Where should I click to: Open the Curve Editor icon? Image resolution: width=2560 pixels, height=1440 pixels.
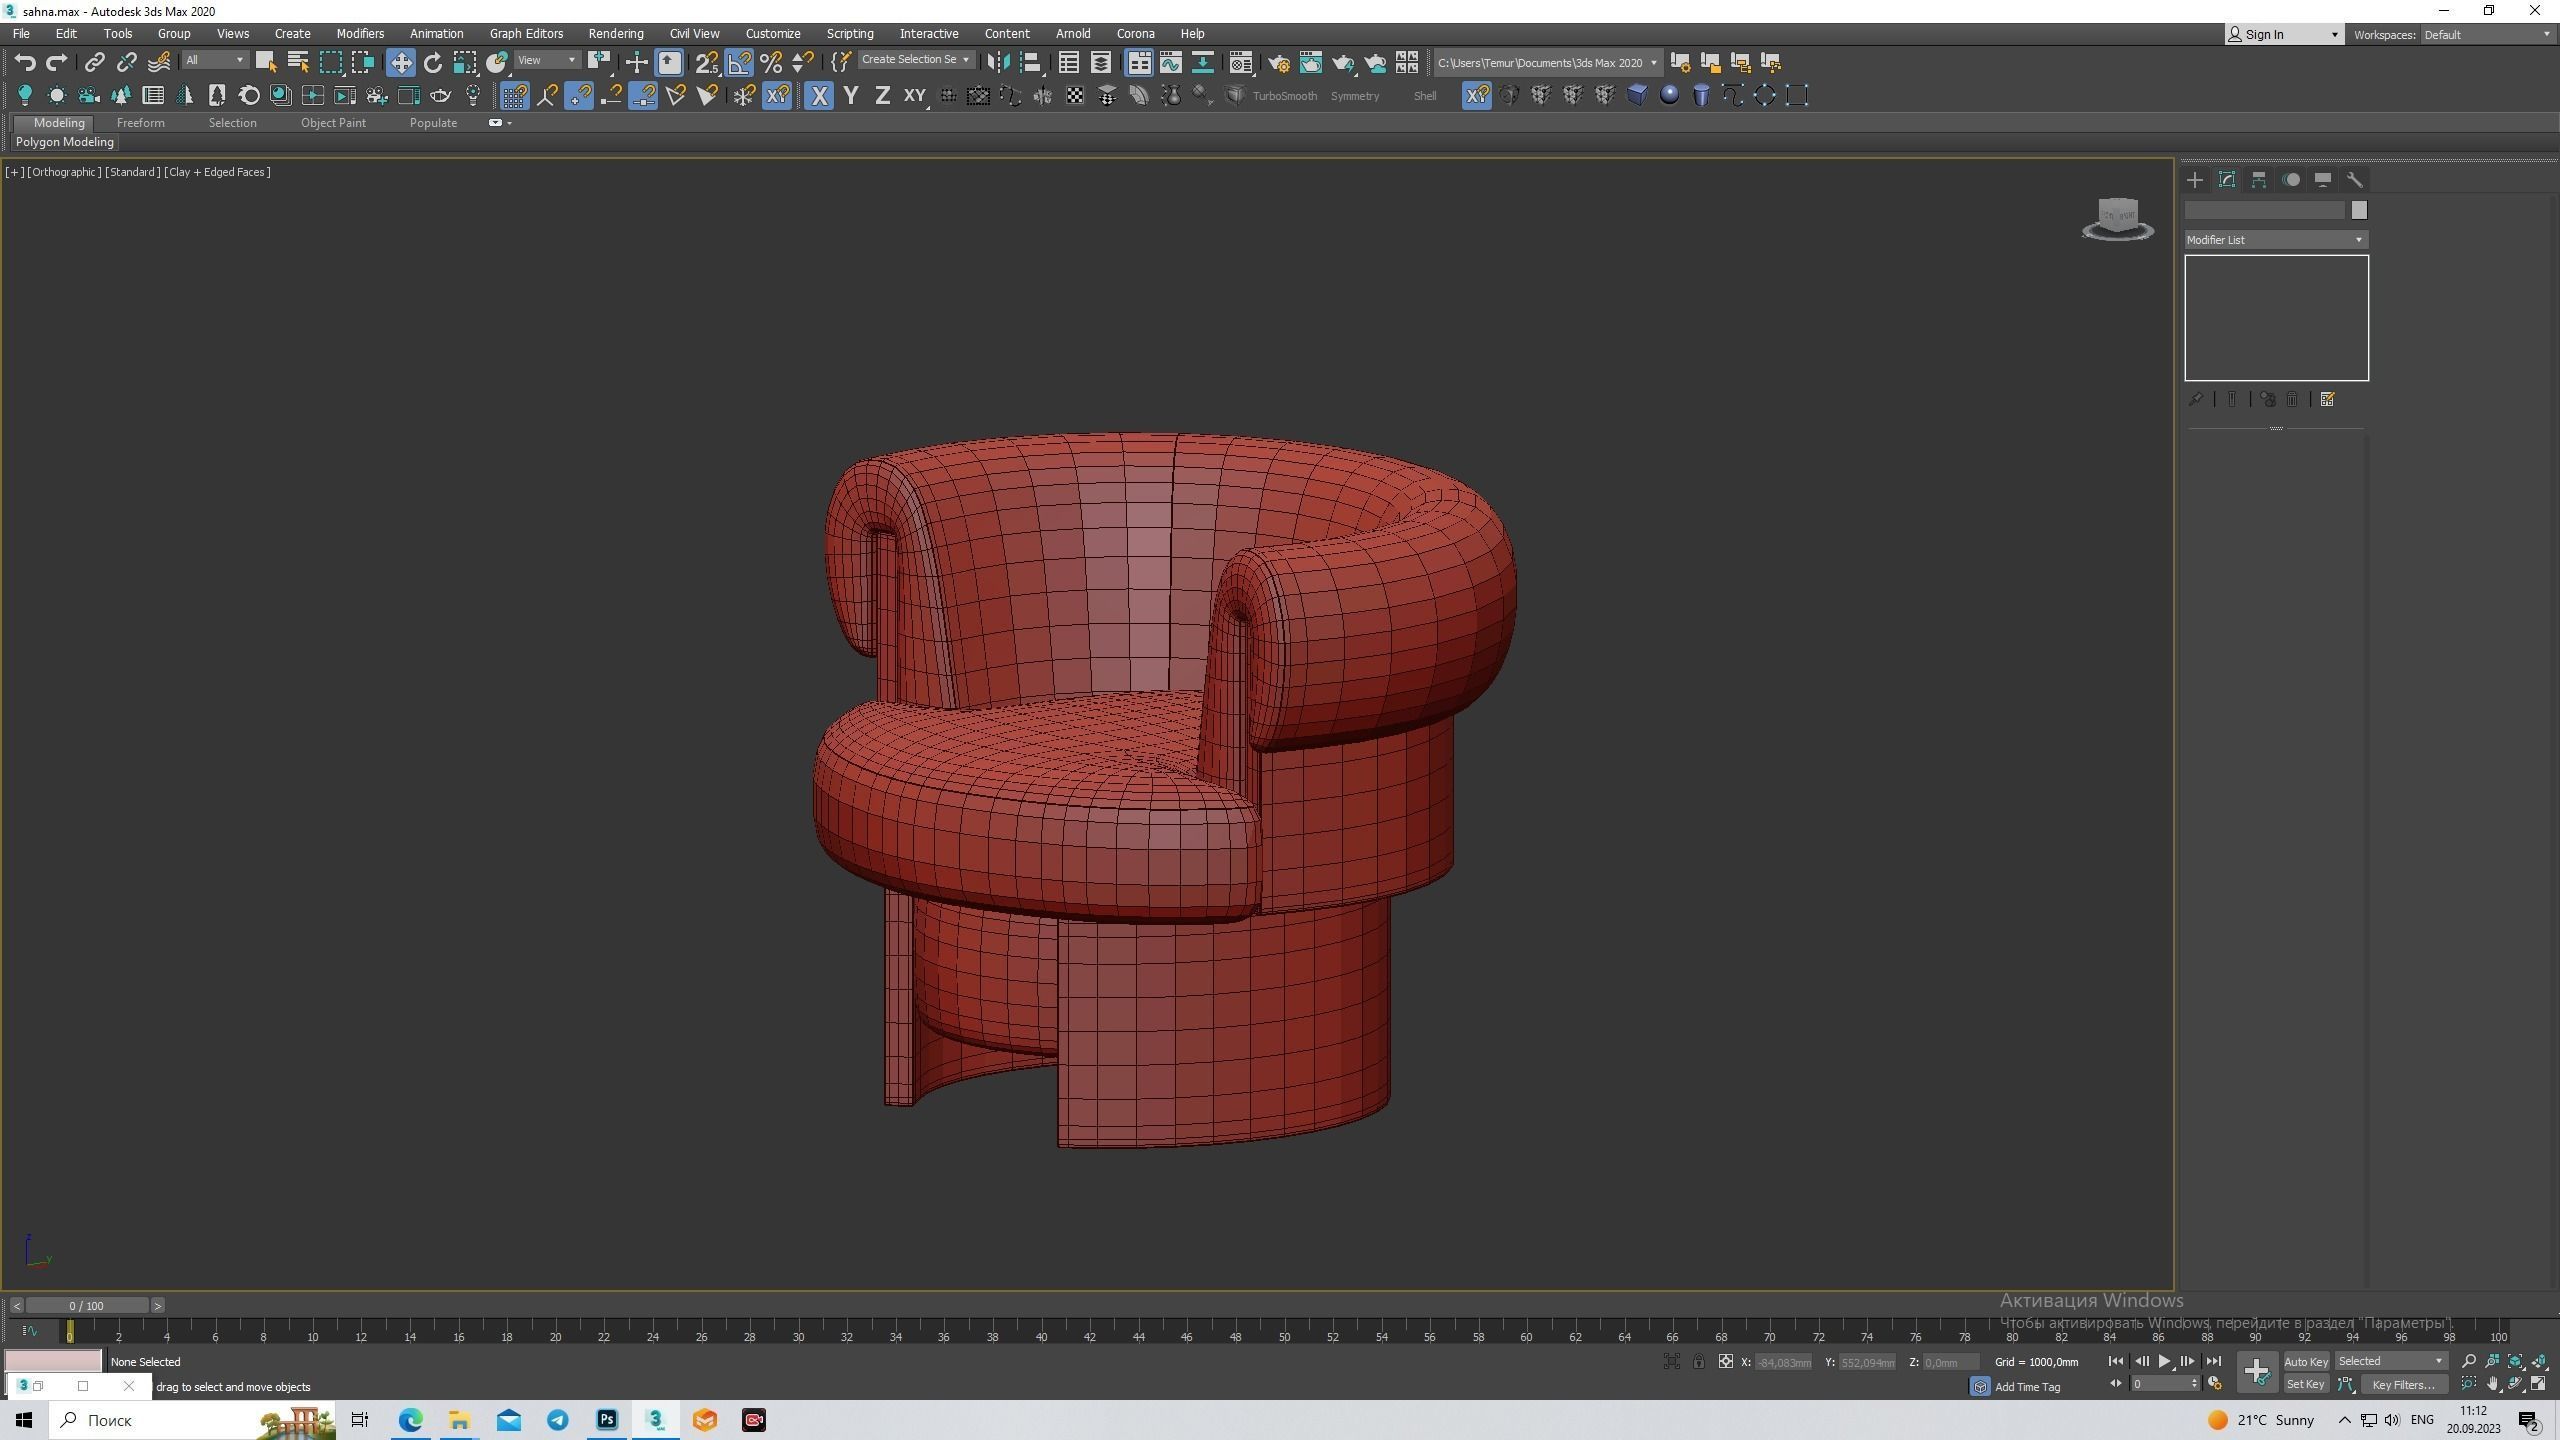pos(1171,63)
